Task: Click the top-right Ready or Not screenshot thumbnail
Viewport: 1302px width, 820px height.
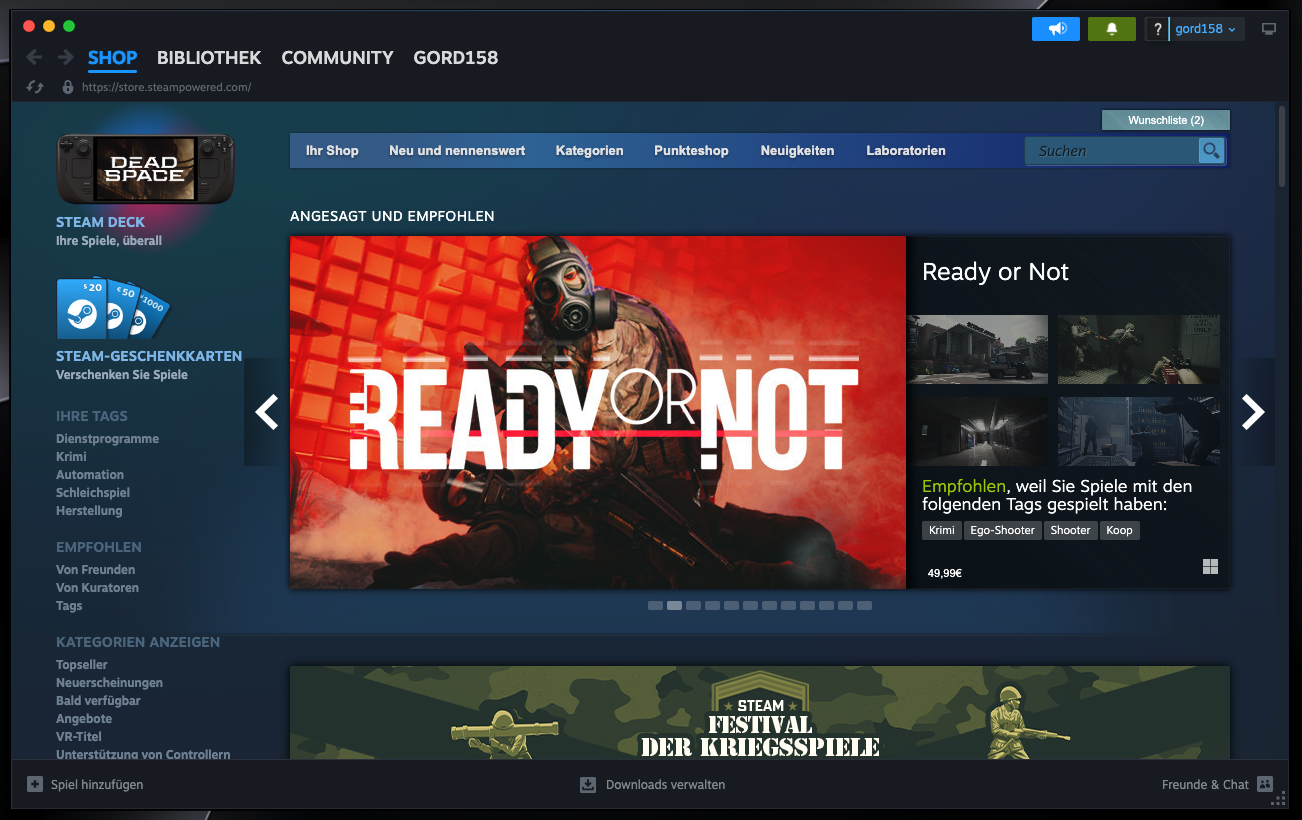Action: [x=1138, y=349]
